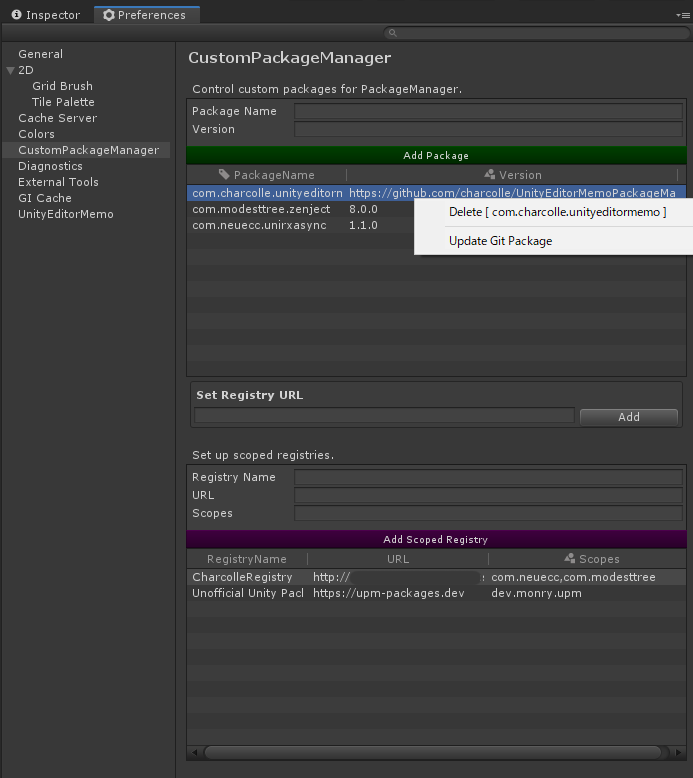Focus the Package Name input field
The image size is (693, 778).
(488, 111)
